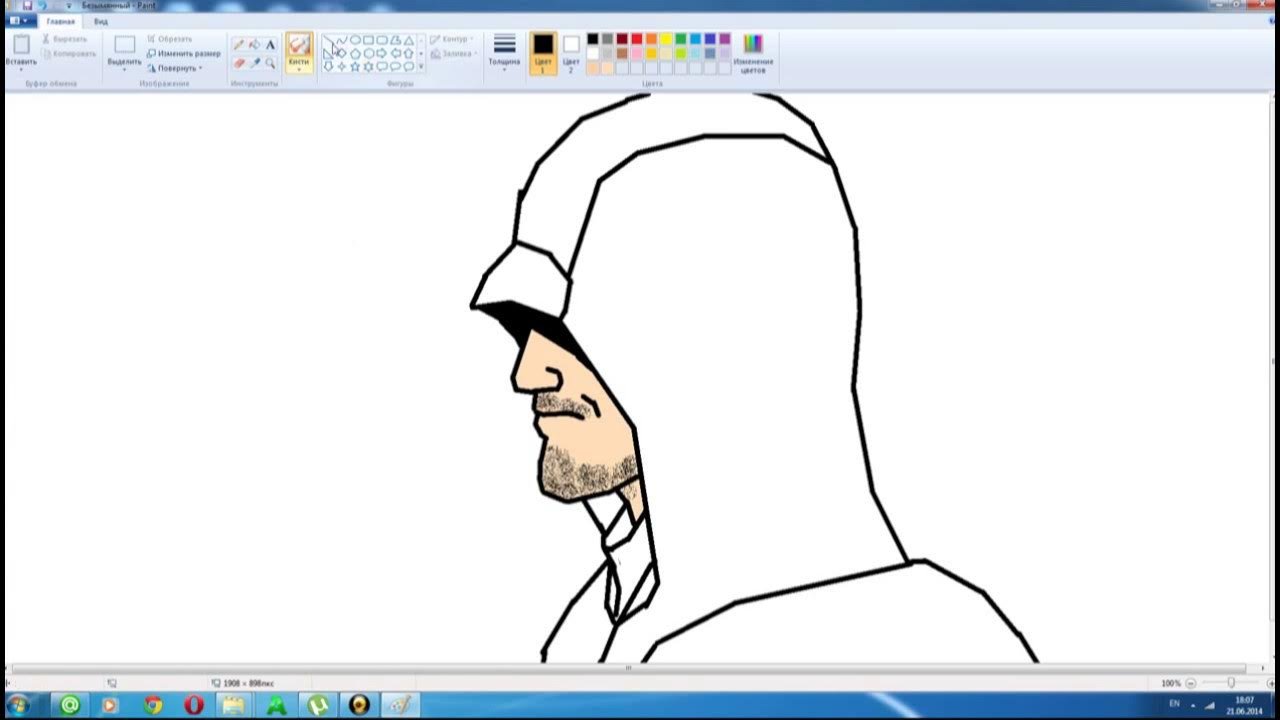Open the Home (Главная) tab
The image size is (1280, 720).
60,21
